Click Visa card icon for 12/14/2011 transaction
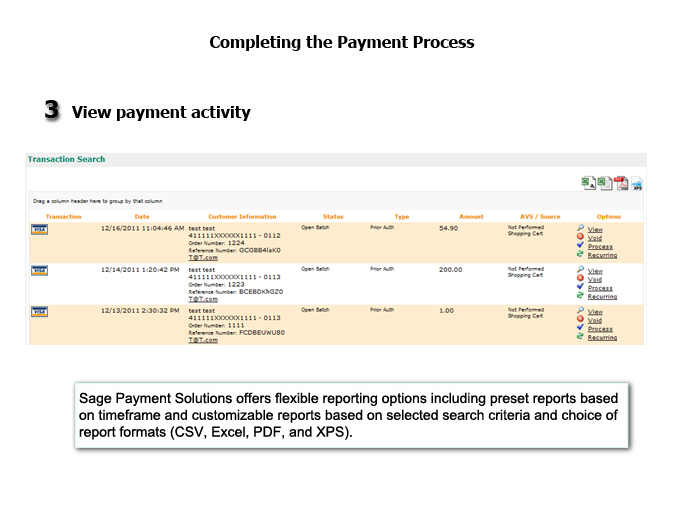 (x=39, y=270)
